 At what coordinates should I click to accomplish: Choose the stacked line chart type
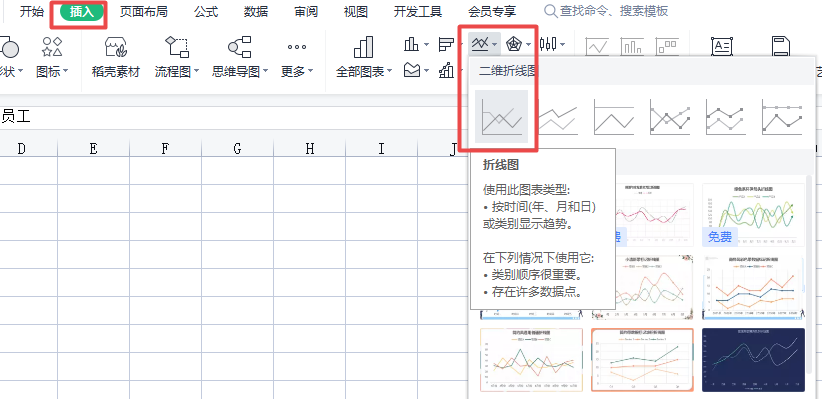[x=558, y=116]
